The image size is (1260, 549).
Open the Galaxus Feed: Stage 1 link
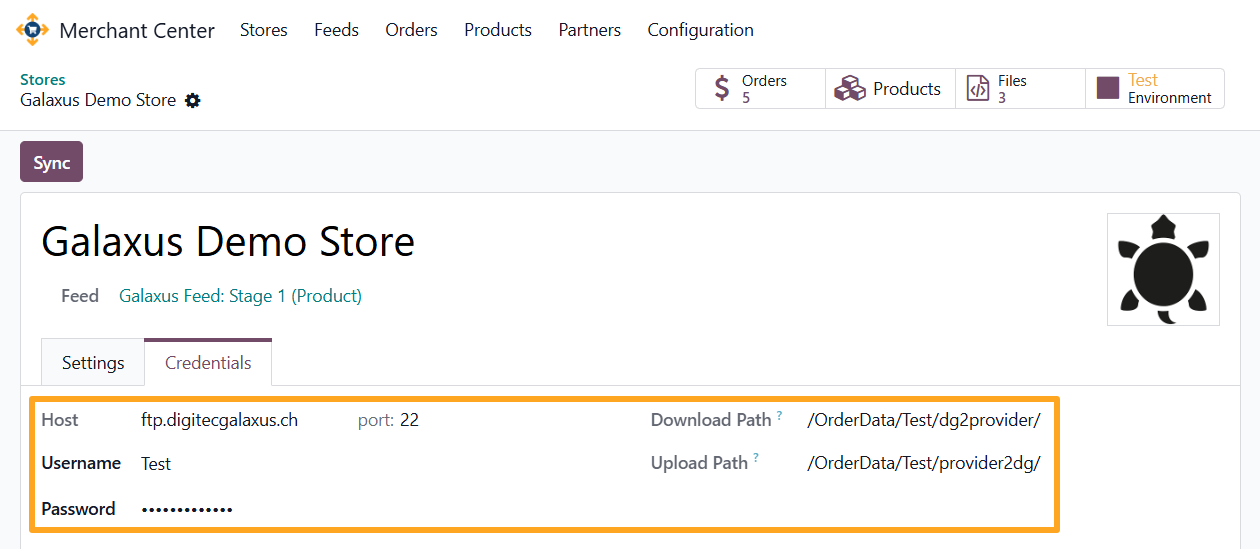pyautogui.click(x=240, y=296)
